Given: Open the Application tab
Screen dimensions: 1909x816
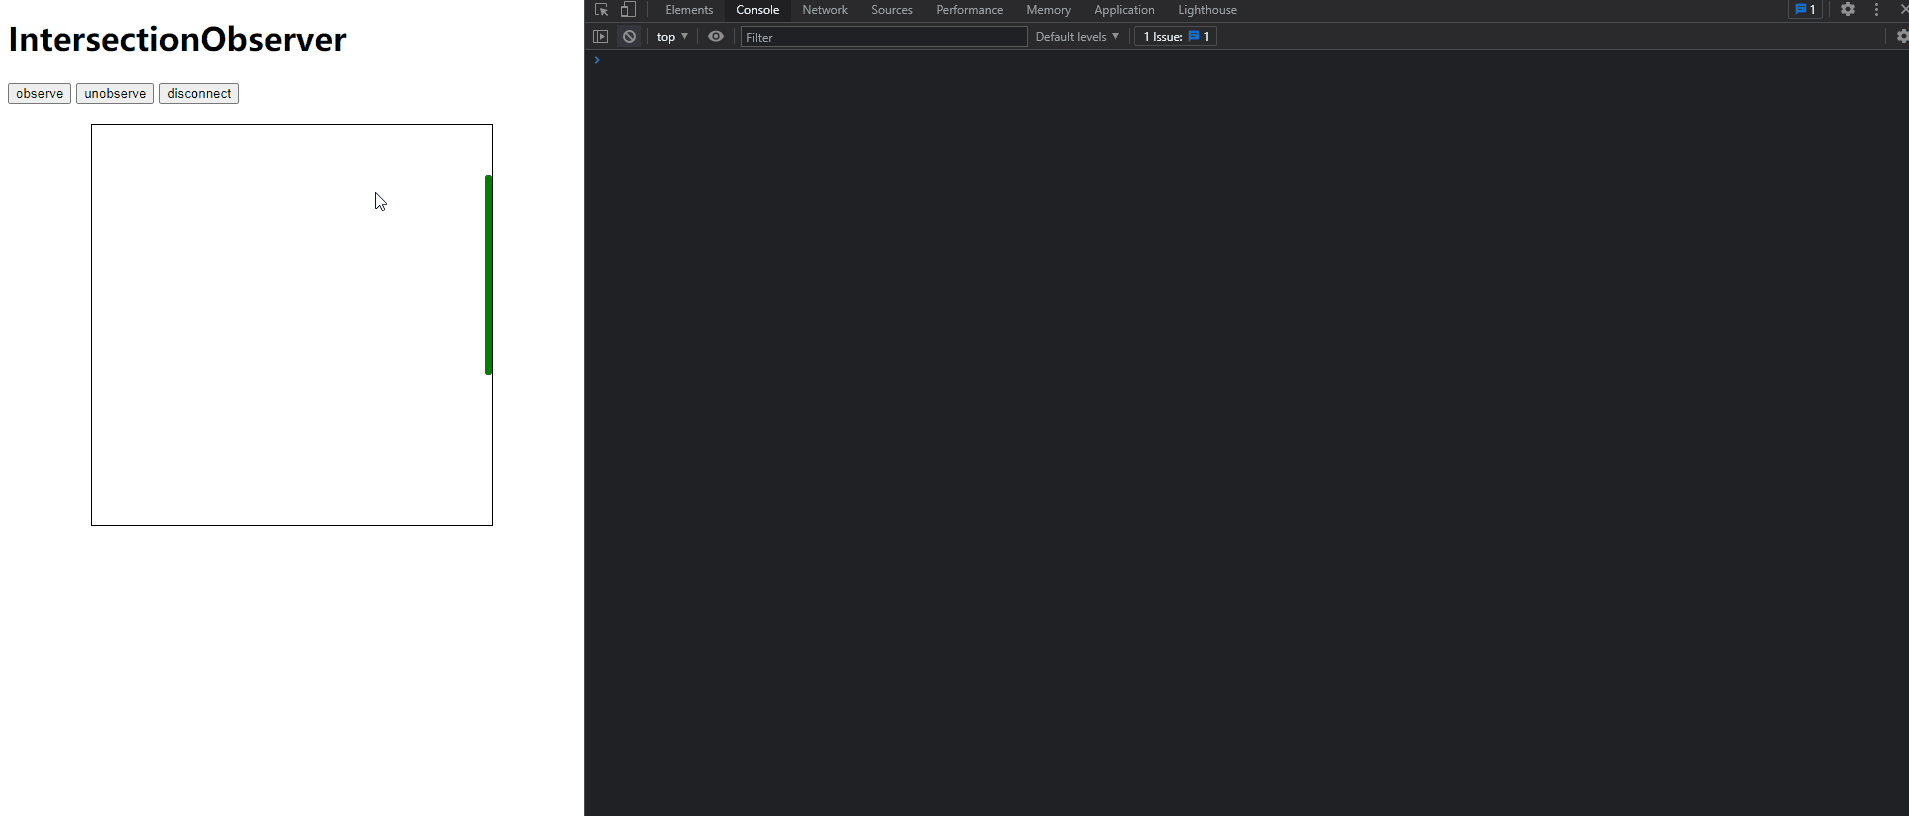Looking at the screenshot, I should point(1124,10).
